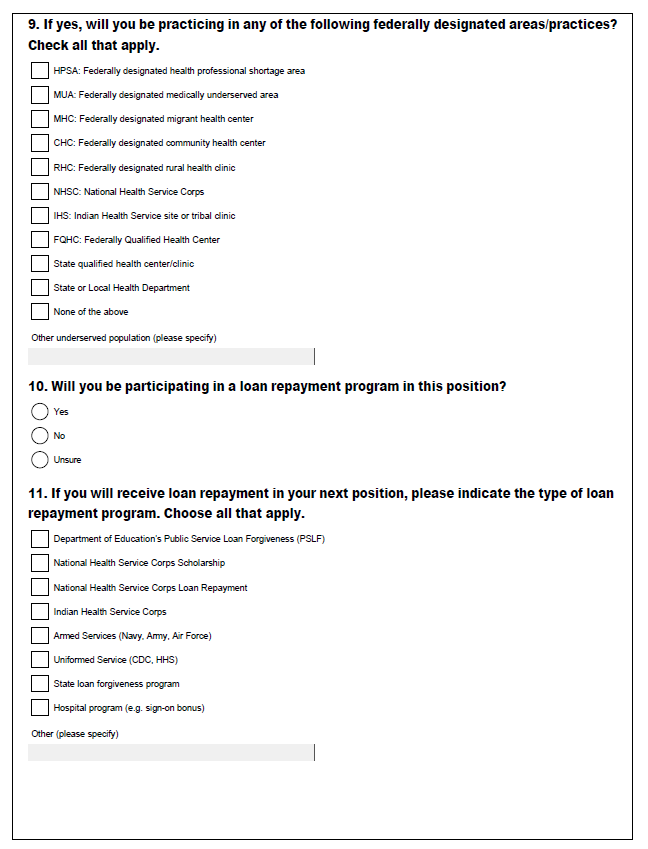Check None of the above box

tap(39, 311)
